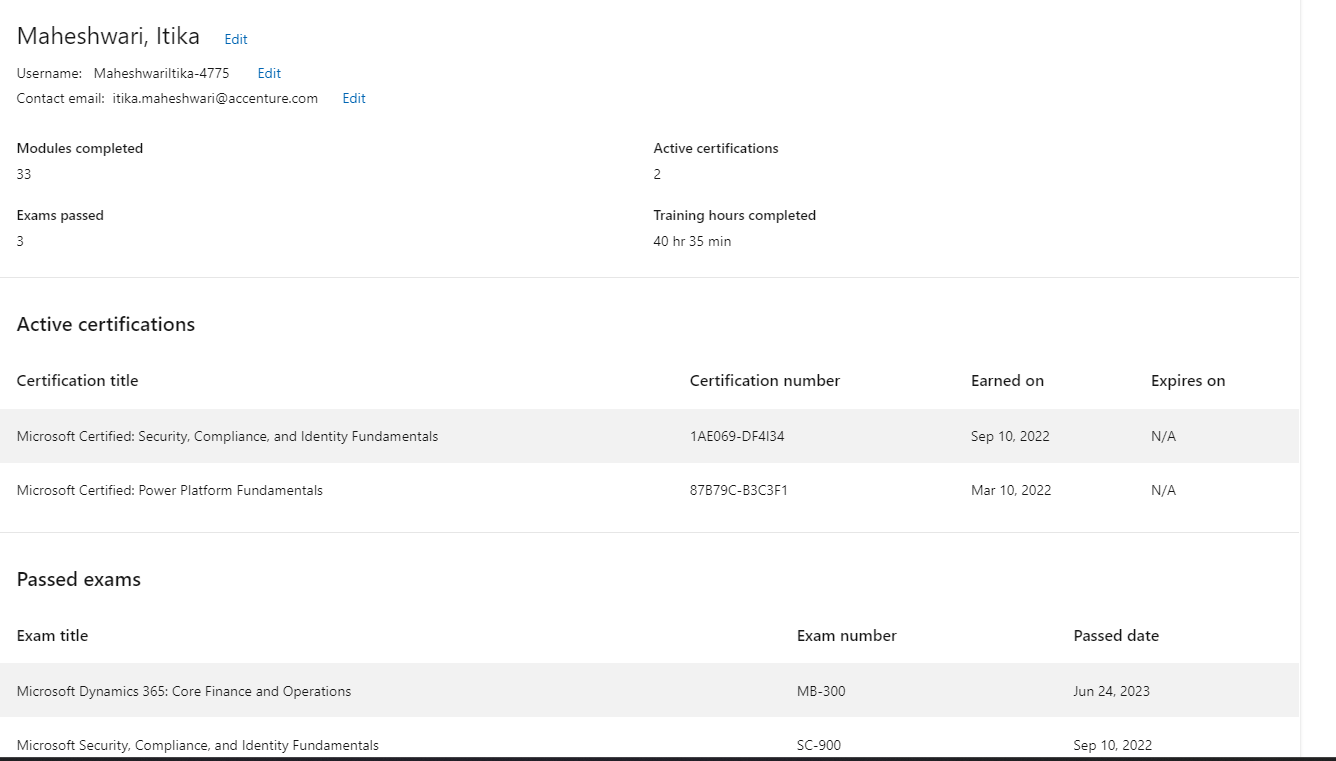Screen dimensions: 1336x761
Task: Click Edit link beside Contact email
Action: point(354,98)
